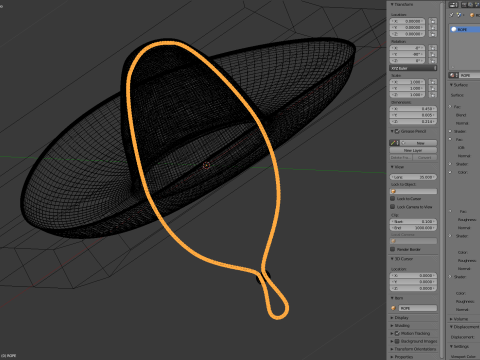
Task: Click the object data icon in breadcrumb
Action: [460, 15]
